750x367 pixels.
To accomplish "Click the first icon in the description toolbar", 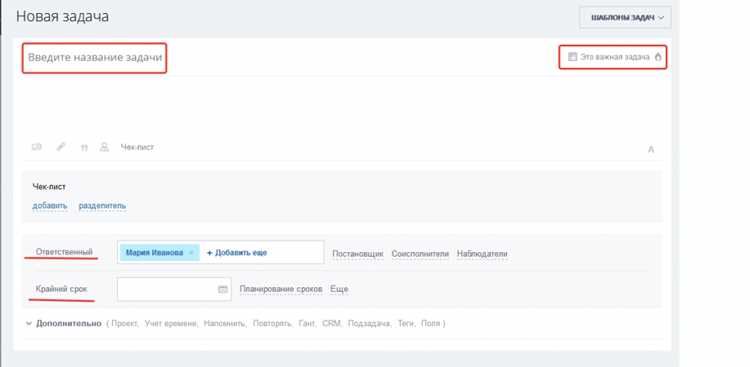I will coord(36,147).
